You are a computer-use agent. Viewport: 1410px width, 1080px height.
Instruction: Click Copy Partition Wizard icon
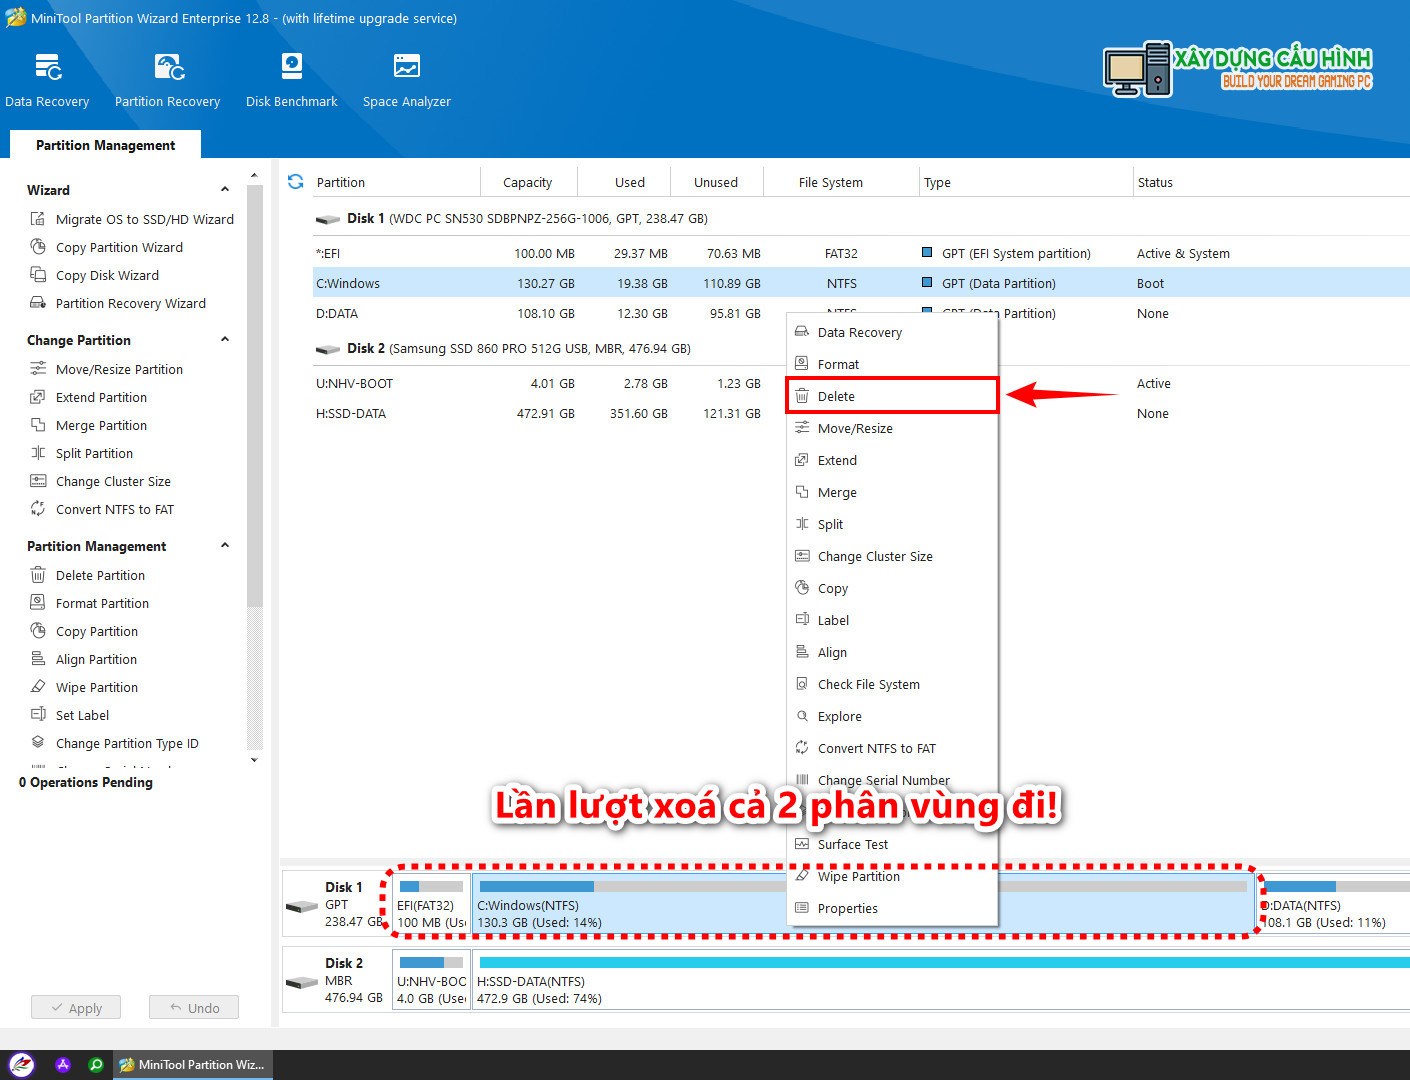pos(38,247)
